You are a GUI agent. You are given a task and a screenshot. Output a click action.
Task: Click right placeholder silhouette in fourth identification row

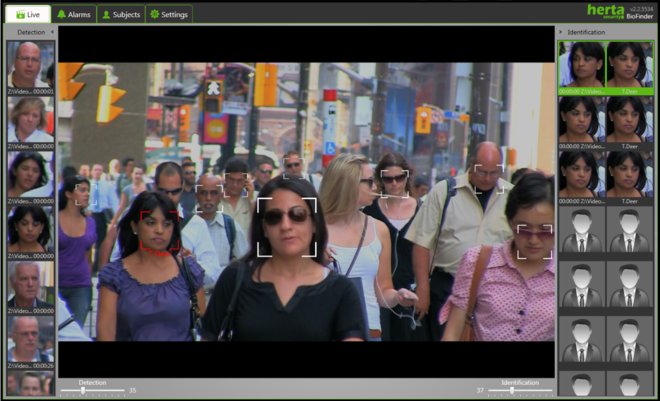point(630,230)
